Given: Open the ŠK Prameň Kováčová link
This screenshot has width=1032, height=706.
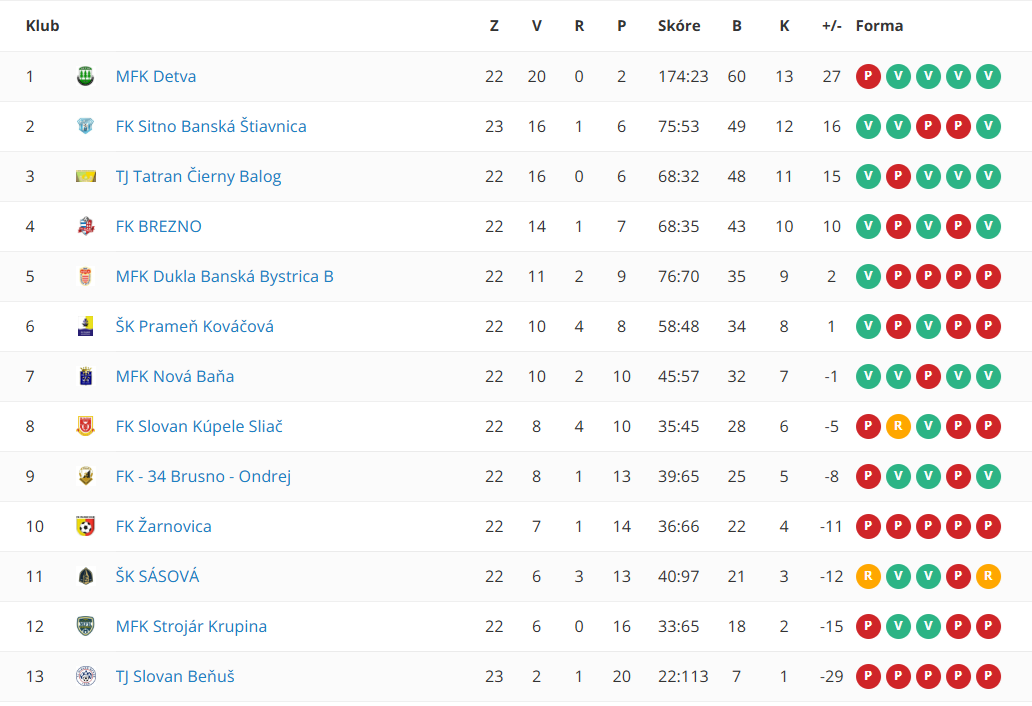Looking at the screenshot, I should tap(195, 326).
